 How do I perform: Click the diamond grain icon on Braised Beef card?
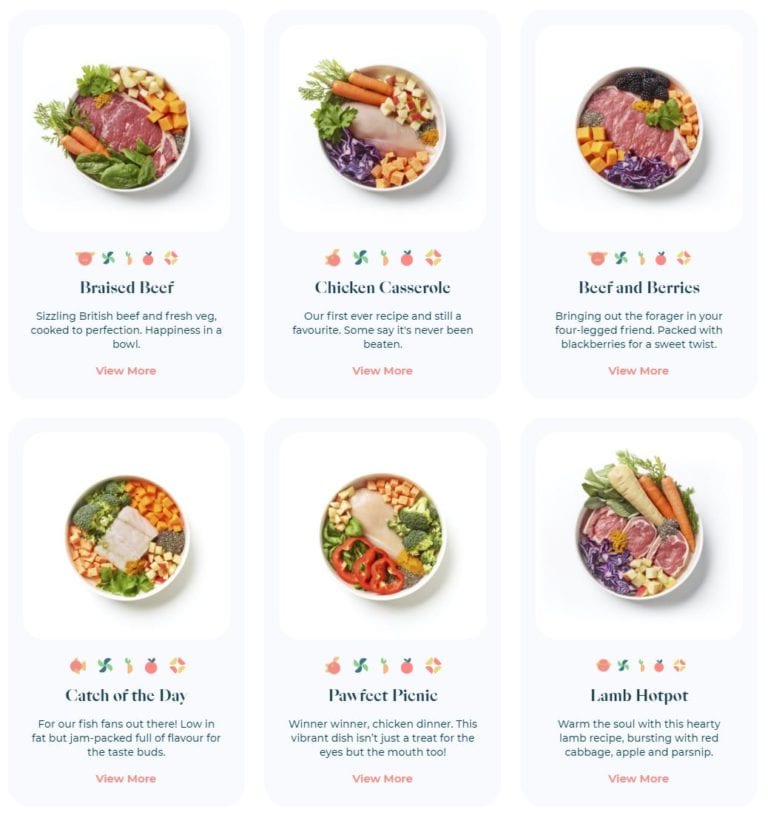(x=171, y=258)
